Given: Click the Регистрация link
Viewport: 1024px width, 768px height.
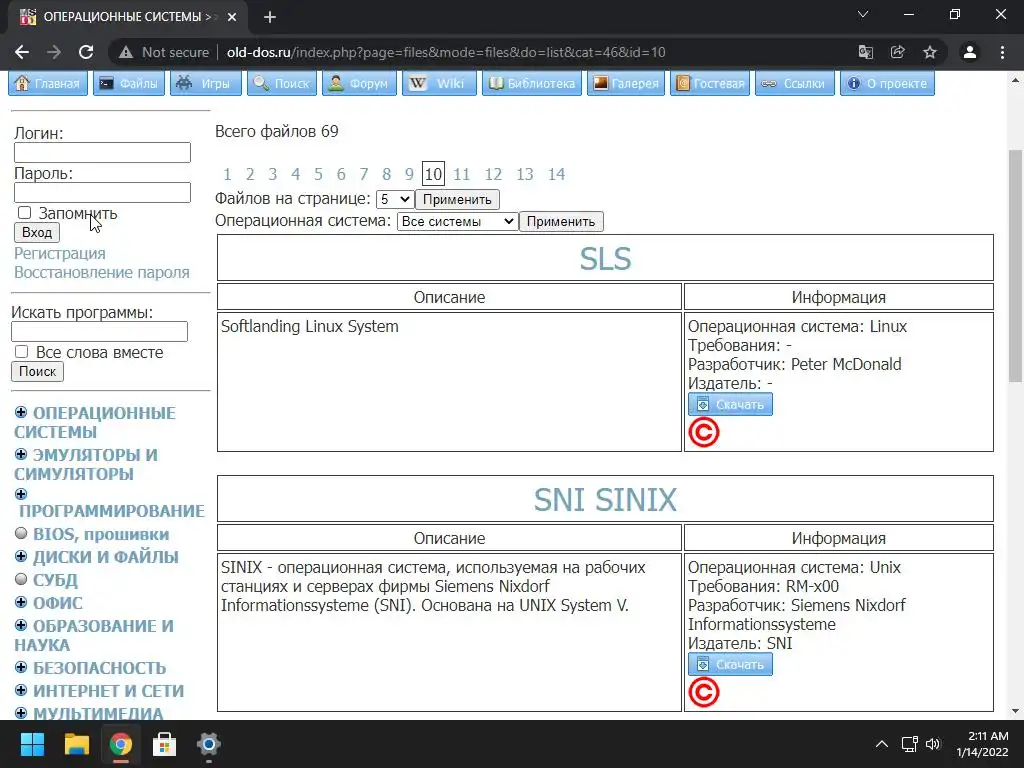Looking at the screenshot, I should tap(59, 253).
